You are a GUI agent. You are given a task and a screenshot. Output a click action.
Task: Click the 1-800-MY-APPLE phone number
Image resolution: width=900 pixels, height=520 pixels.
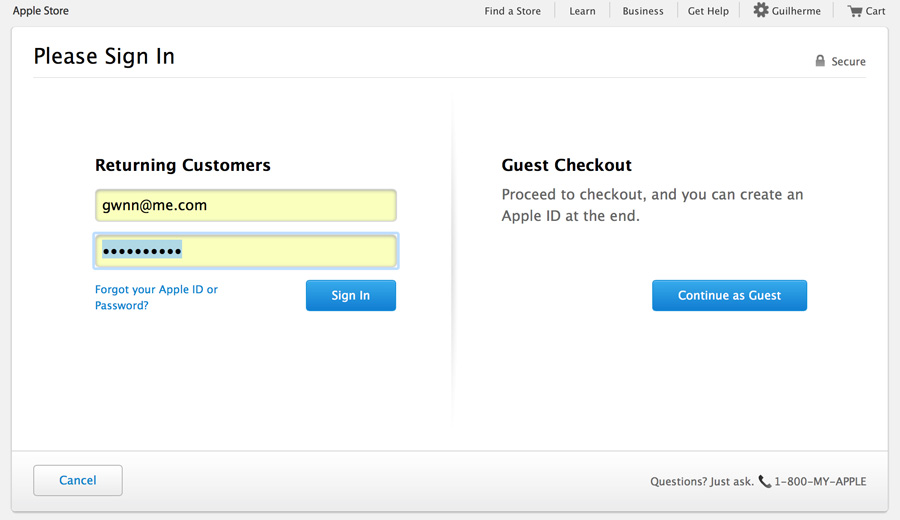pyautogui.click(x=820, y=482)
